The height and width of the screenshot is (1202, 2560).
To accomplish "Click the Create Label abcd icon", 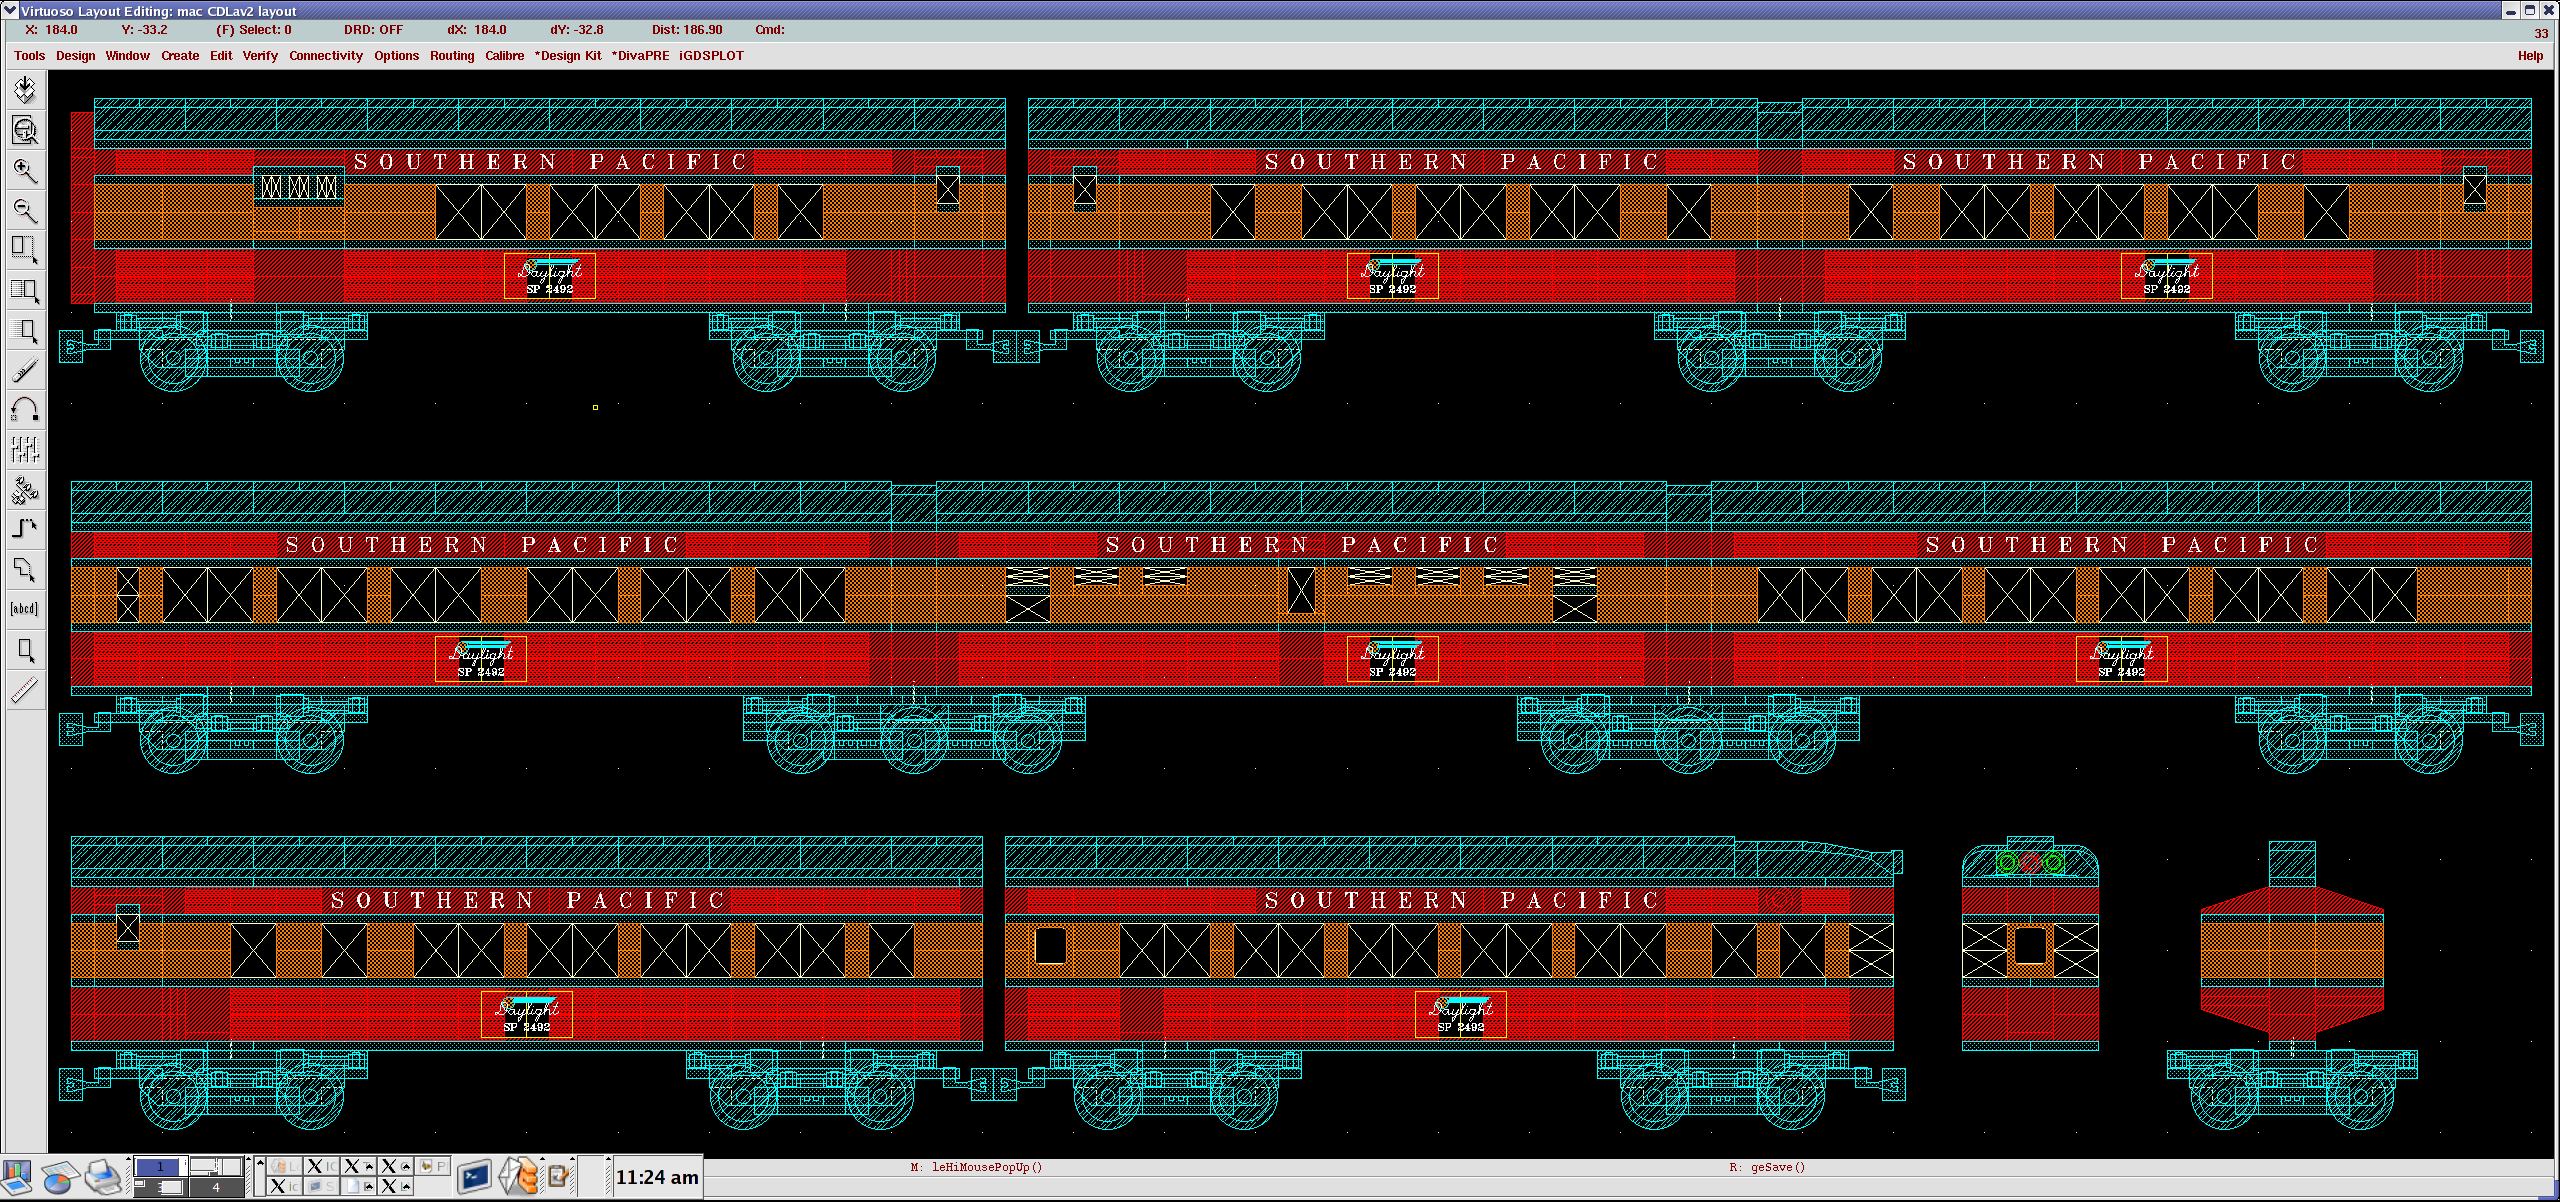I will pos(25,608).
